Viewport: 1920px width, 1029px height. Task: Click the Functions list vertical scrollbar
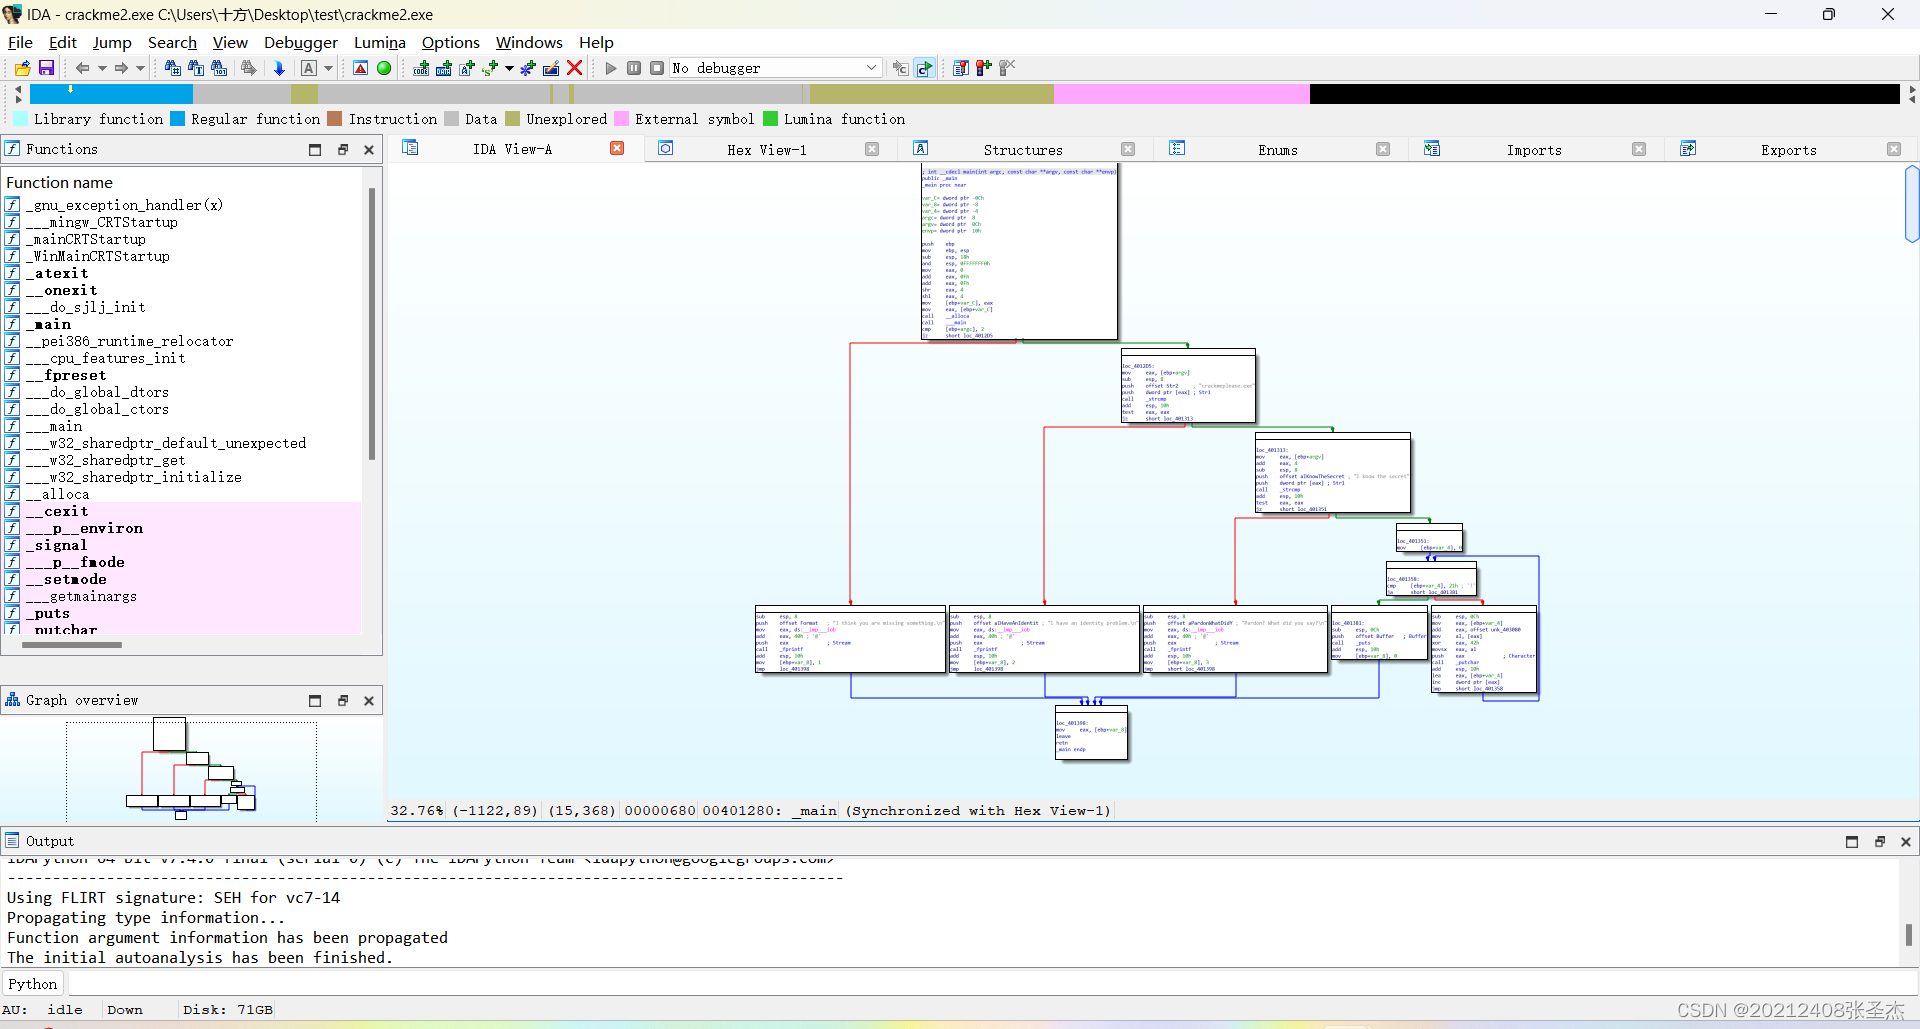pos(372,325)
